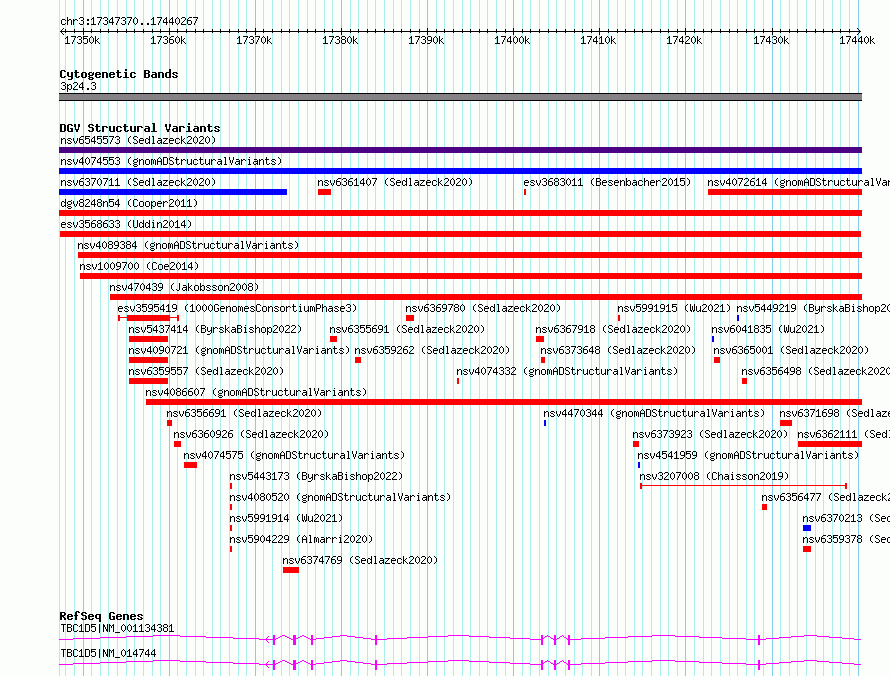890x676 pixels.
Task: Click nsv5443173 (ByrskaBishop2022) label
Action: pos(316,476)
